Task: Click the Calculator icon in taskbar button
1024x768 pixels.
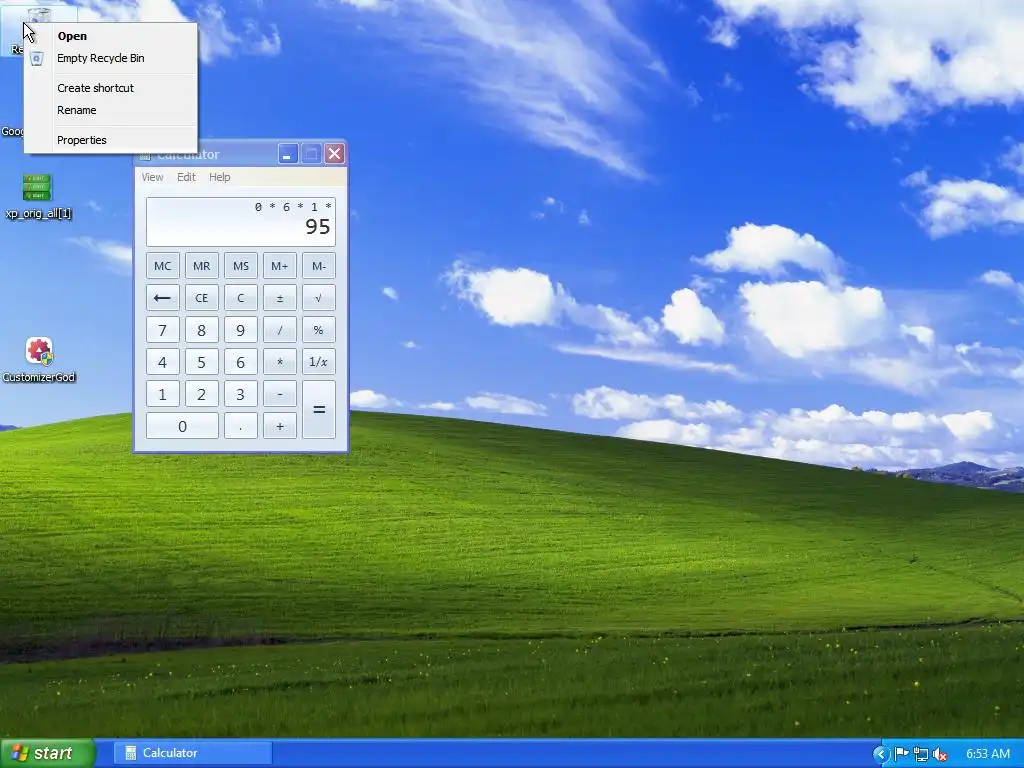Action: [x=130, y=753]
